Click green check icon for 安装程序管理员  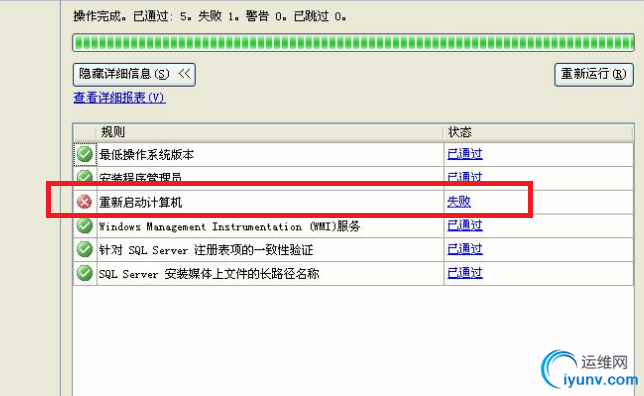[85, 176]
